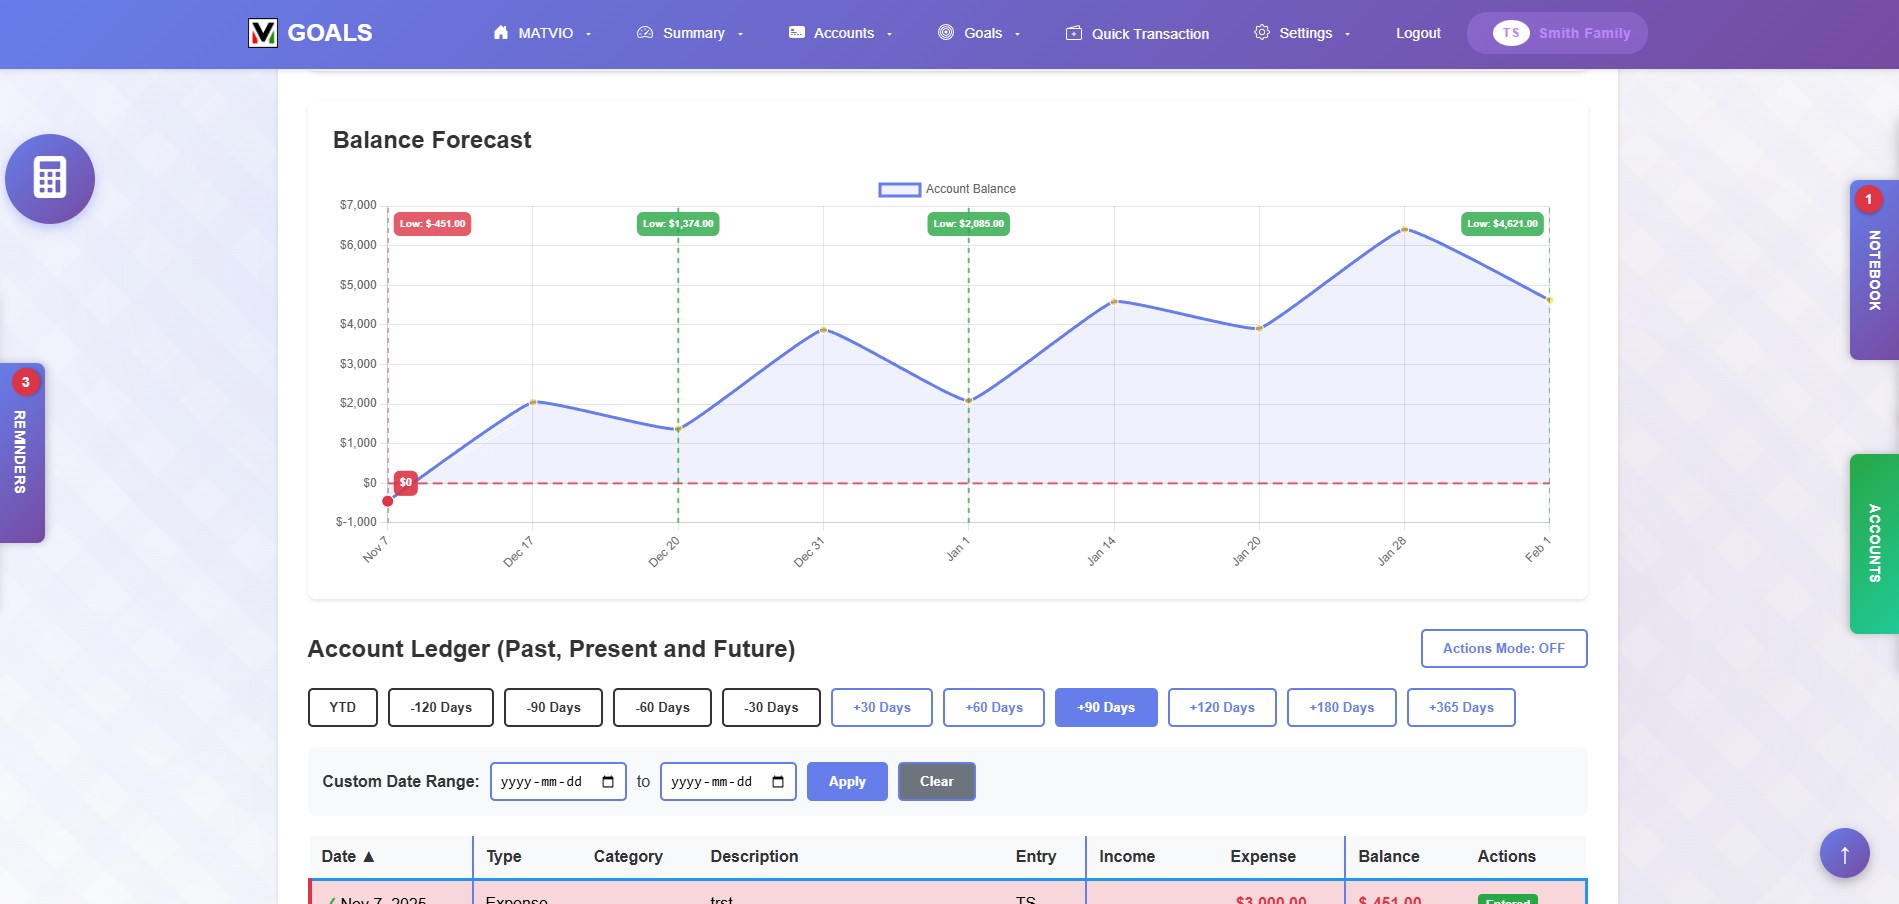Viewport: 1899px width, 904px height.
Task: Expand the Settings dropdown menu
Action: (x=1303, y=33)
